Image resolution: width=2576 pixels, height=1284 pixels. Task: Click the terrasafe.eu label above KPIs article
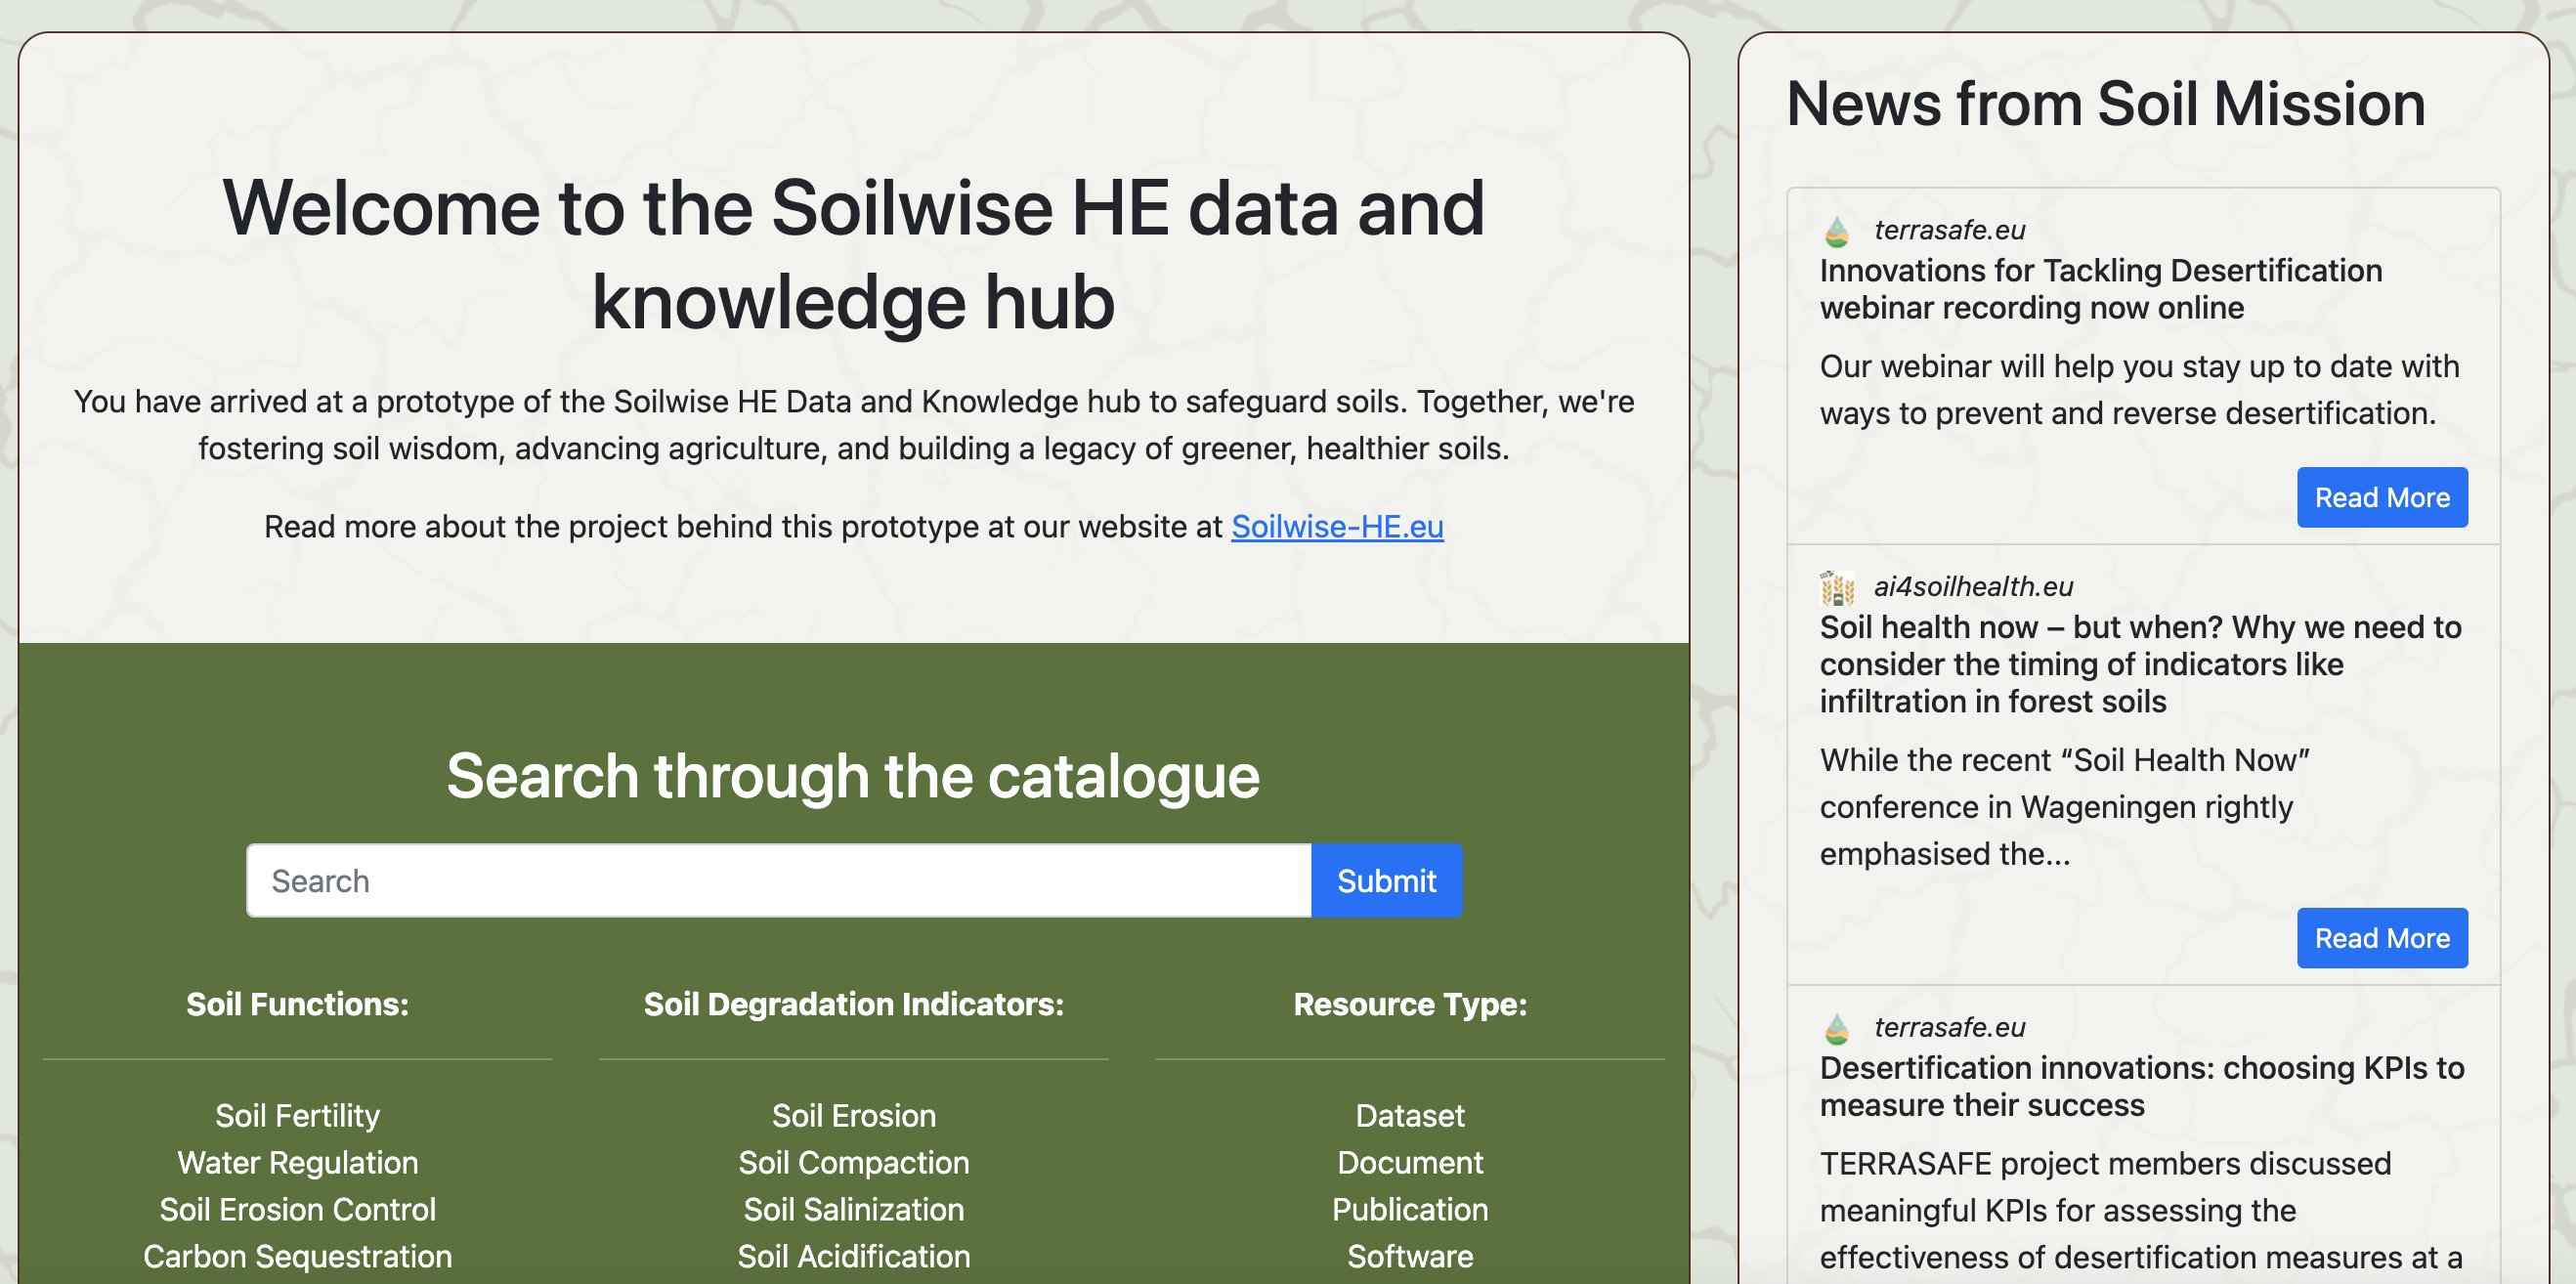coord(1949,1027)
